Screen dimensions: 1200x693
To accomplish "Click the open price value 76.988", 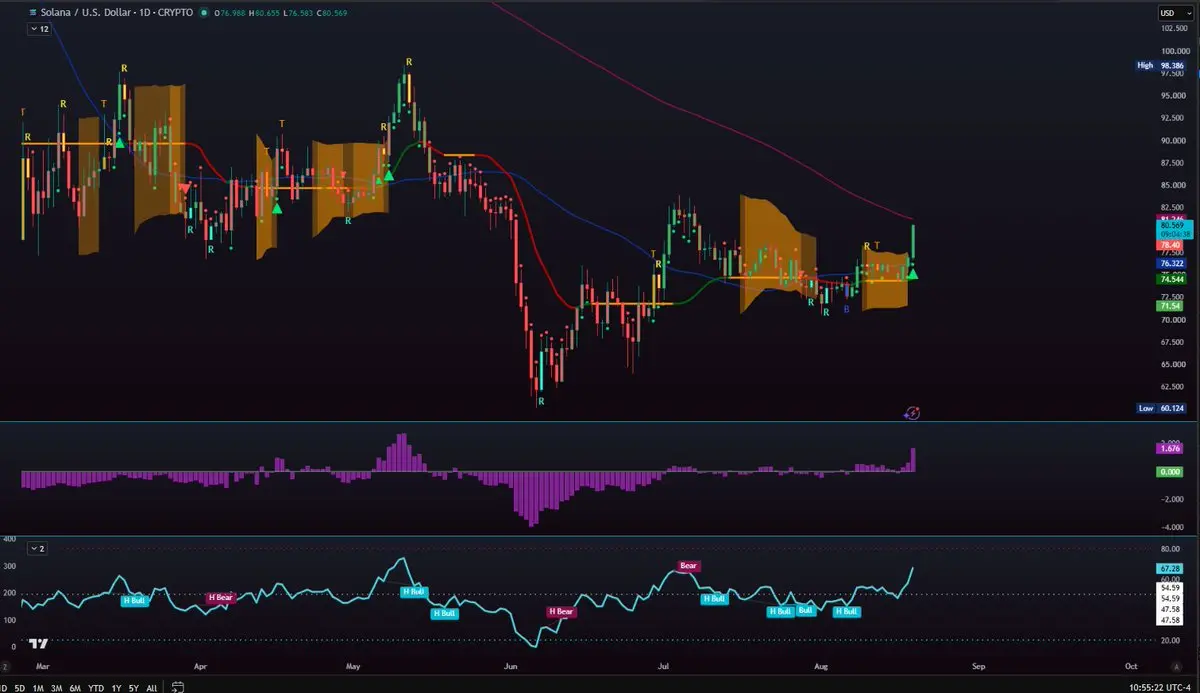I will pos(232,13).
